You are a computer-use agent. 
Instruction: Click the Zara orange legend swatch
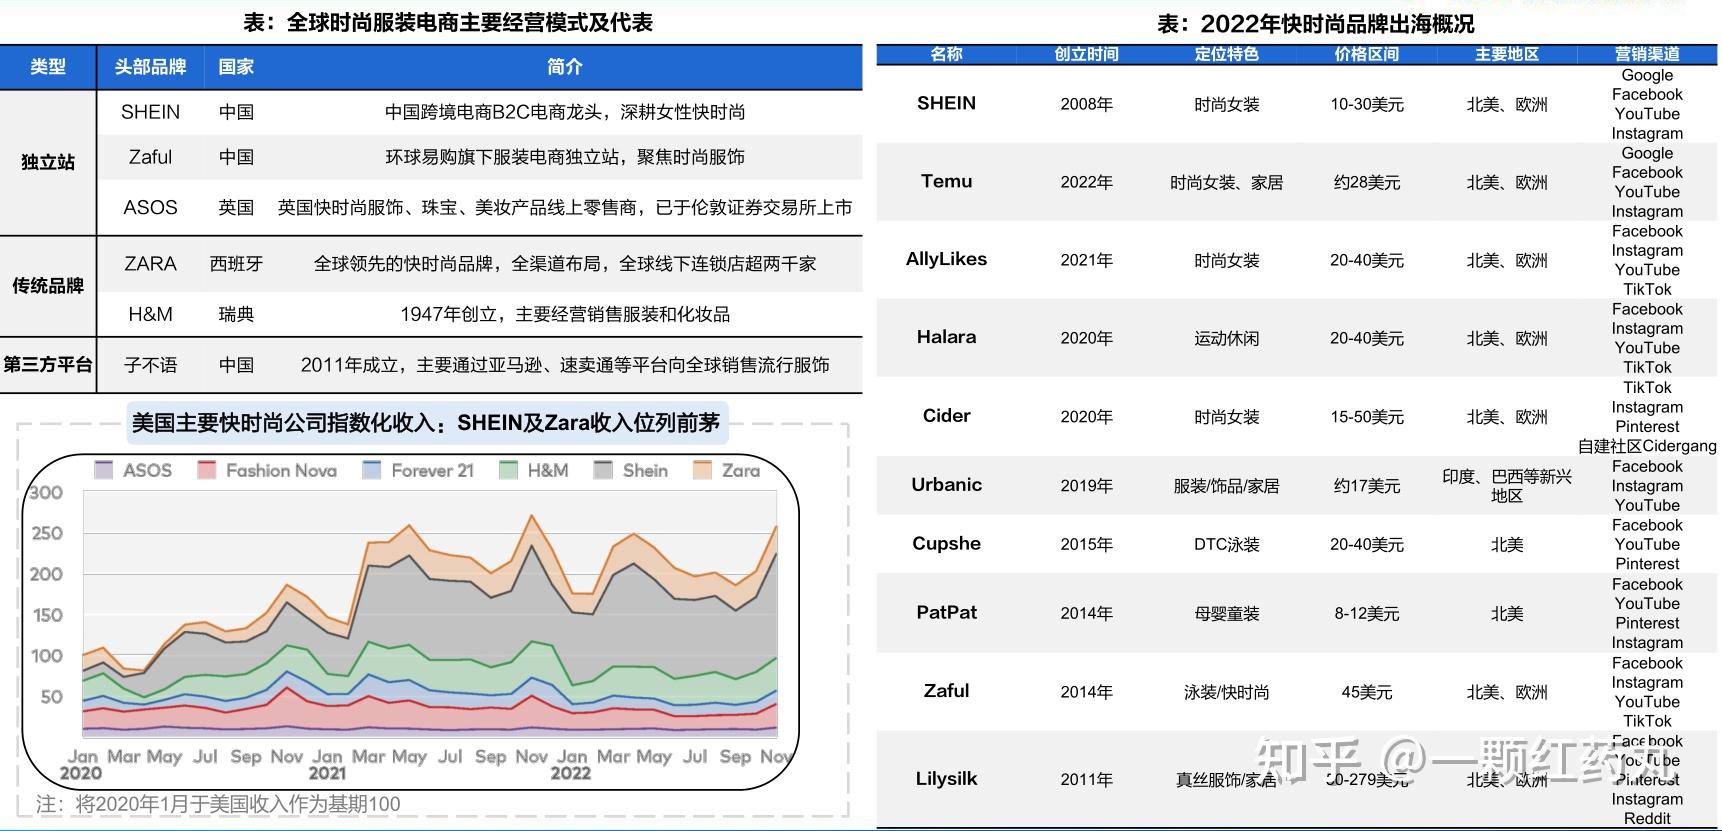(703, 470)
